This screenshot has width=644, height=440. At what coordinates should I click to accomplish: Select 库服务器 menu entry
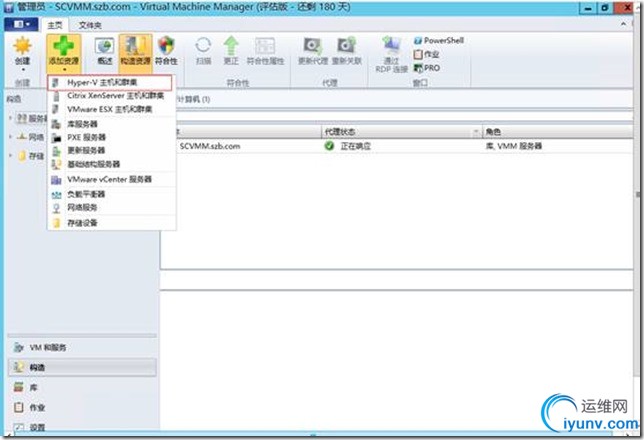coord(112,124)
